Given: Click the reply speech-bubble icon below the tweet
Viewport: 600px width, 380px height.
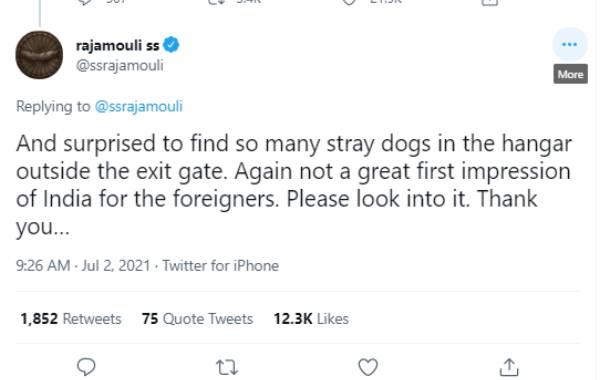Looking at the screenshot, I should coord(86,367).
